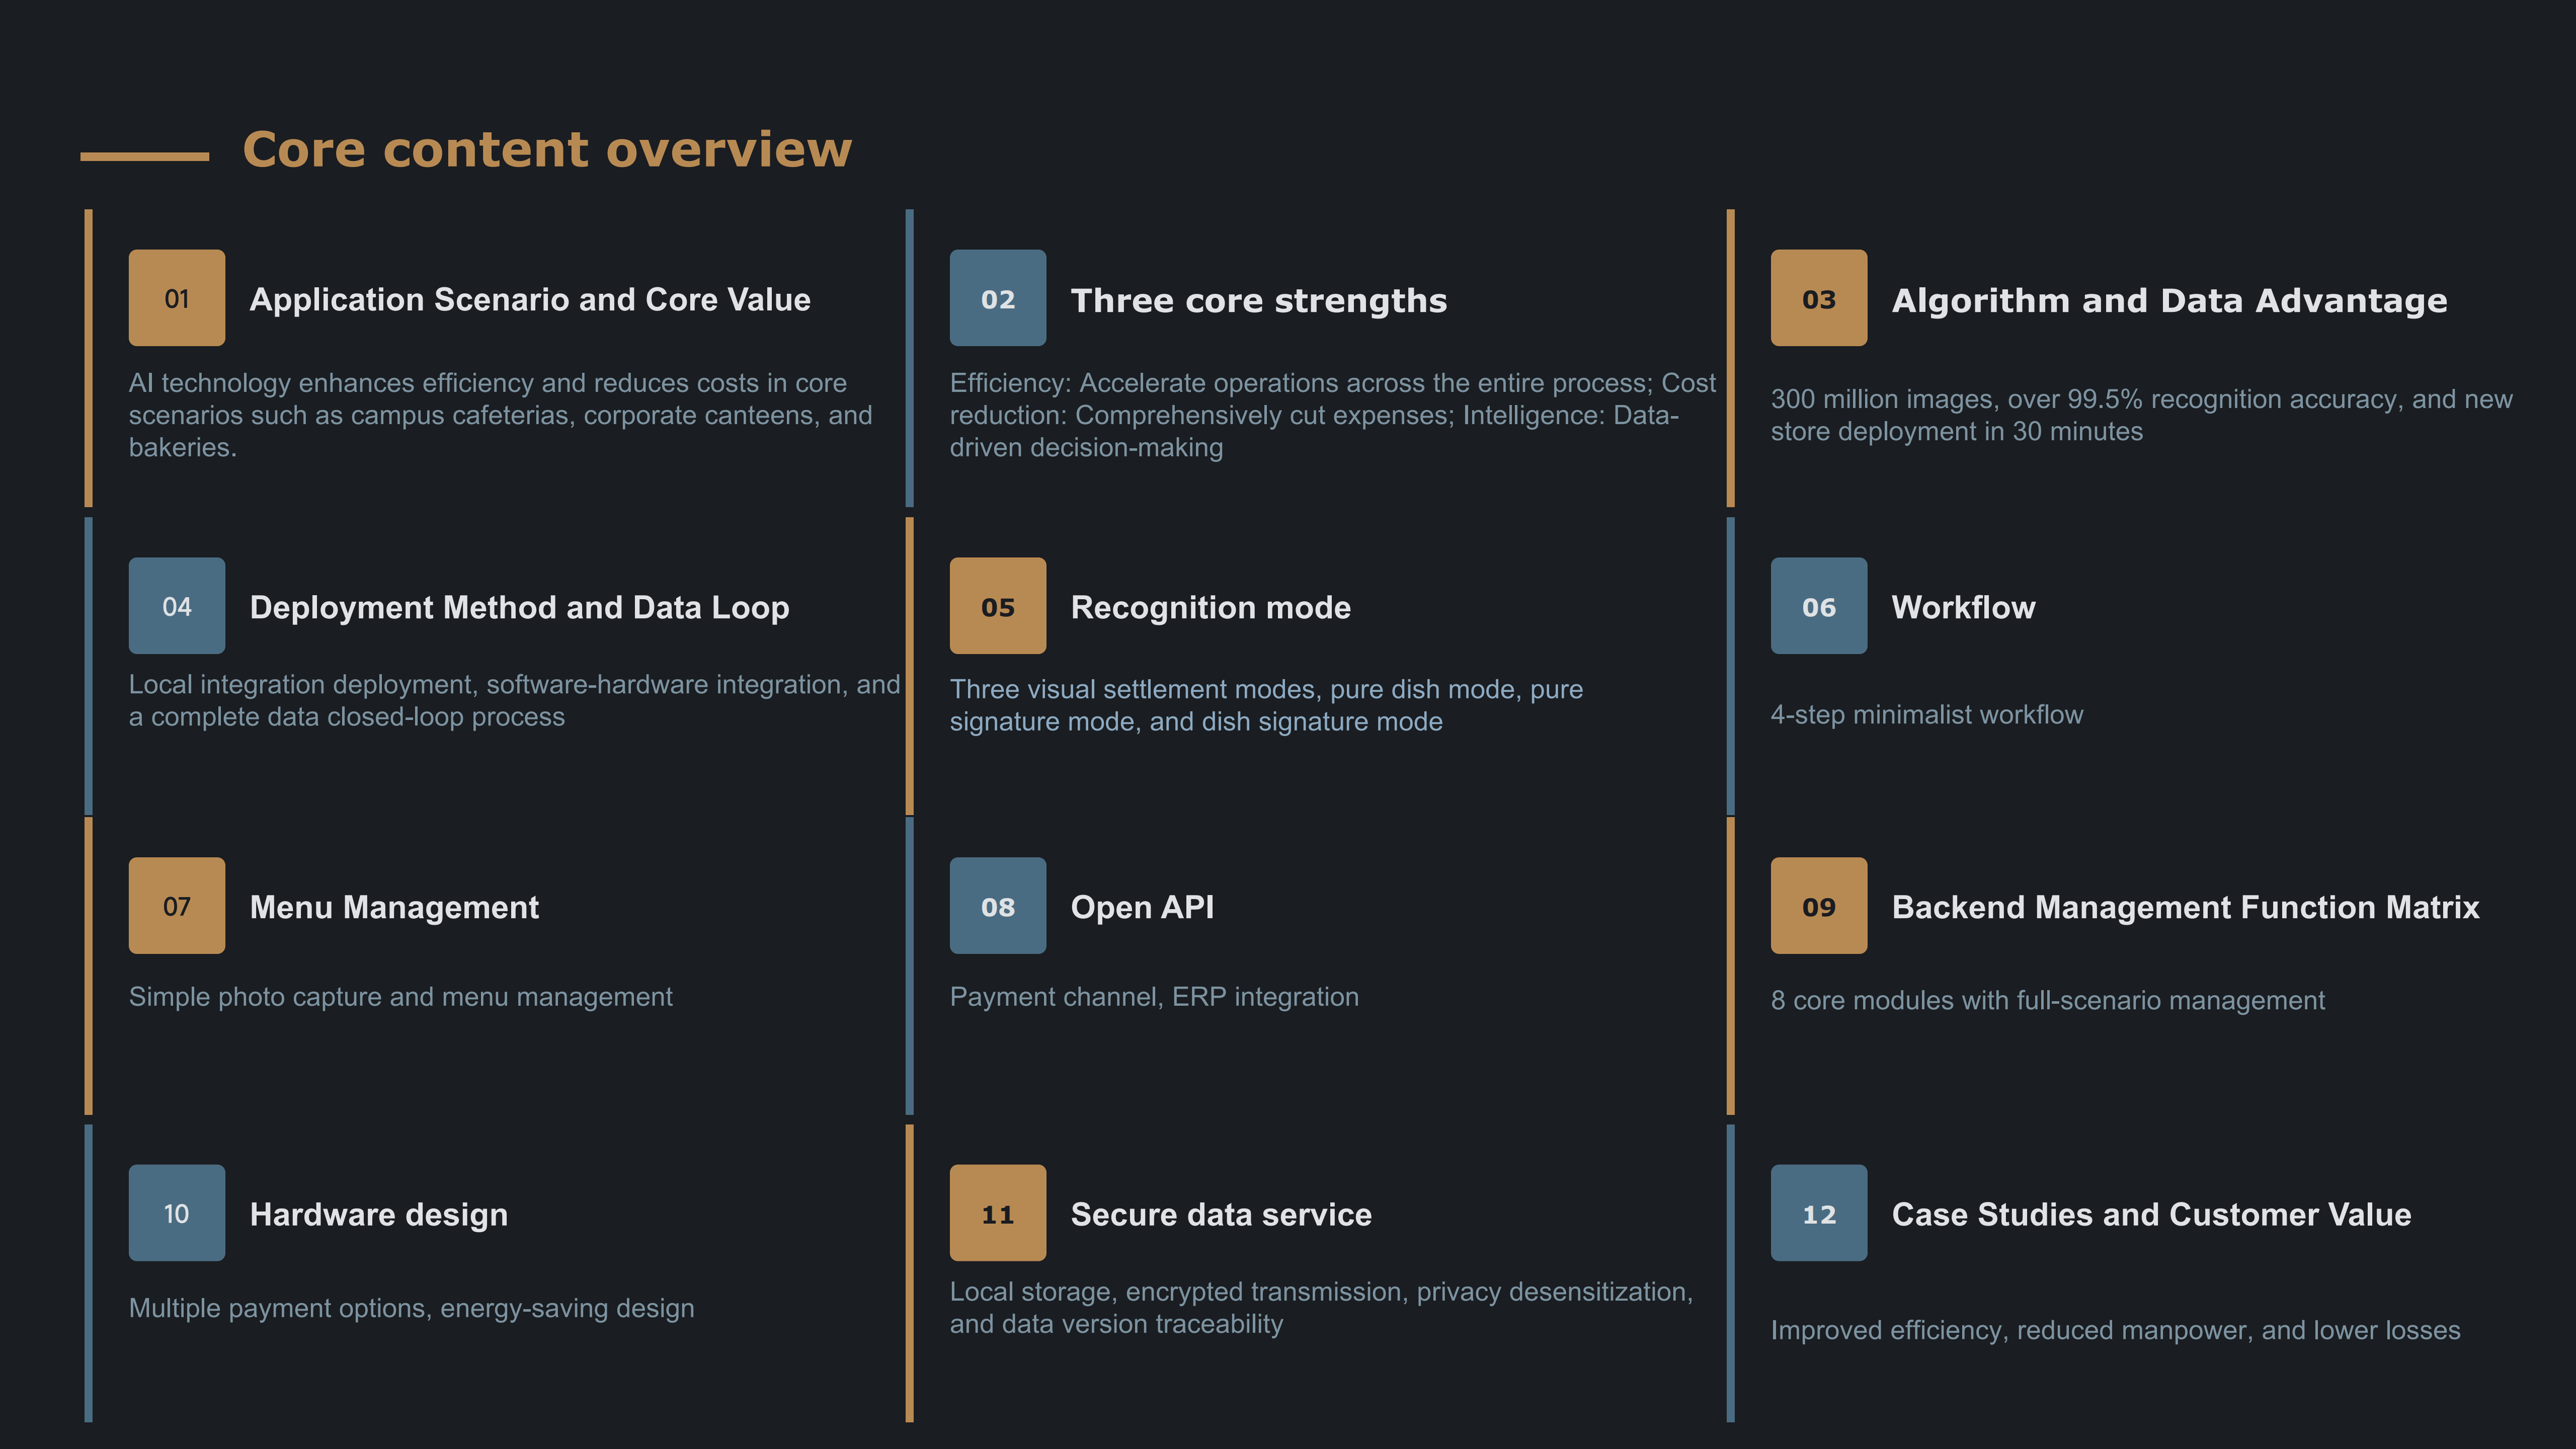The width and height of the screenshot is (2576, 1449).
Task: Click the blue 08 number badge
Action: [x=997, y=905]
